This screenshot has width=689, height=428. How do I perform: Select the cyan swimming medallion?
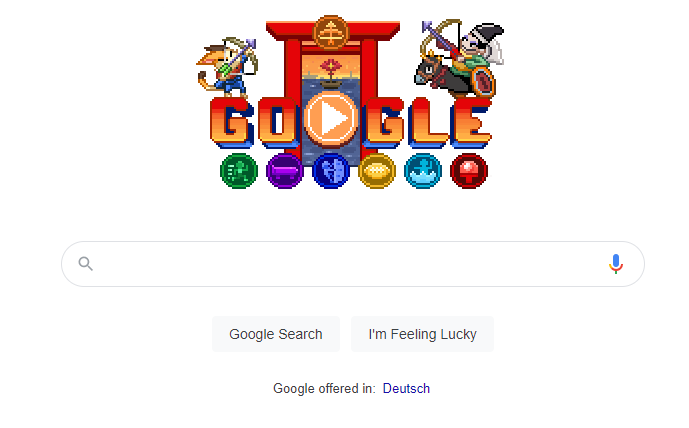pyautogui.click(x=423, y=171)
